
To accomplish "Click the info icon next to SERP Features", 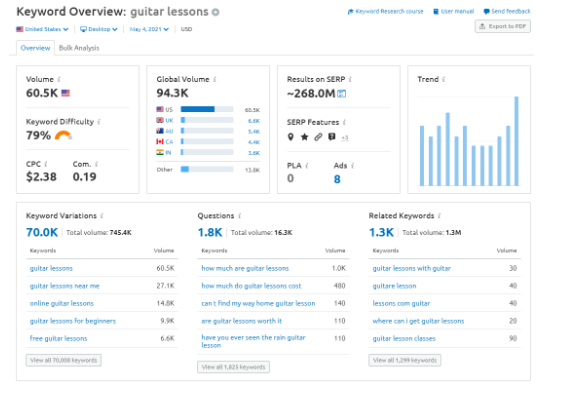I will point(344,122).
